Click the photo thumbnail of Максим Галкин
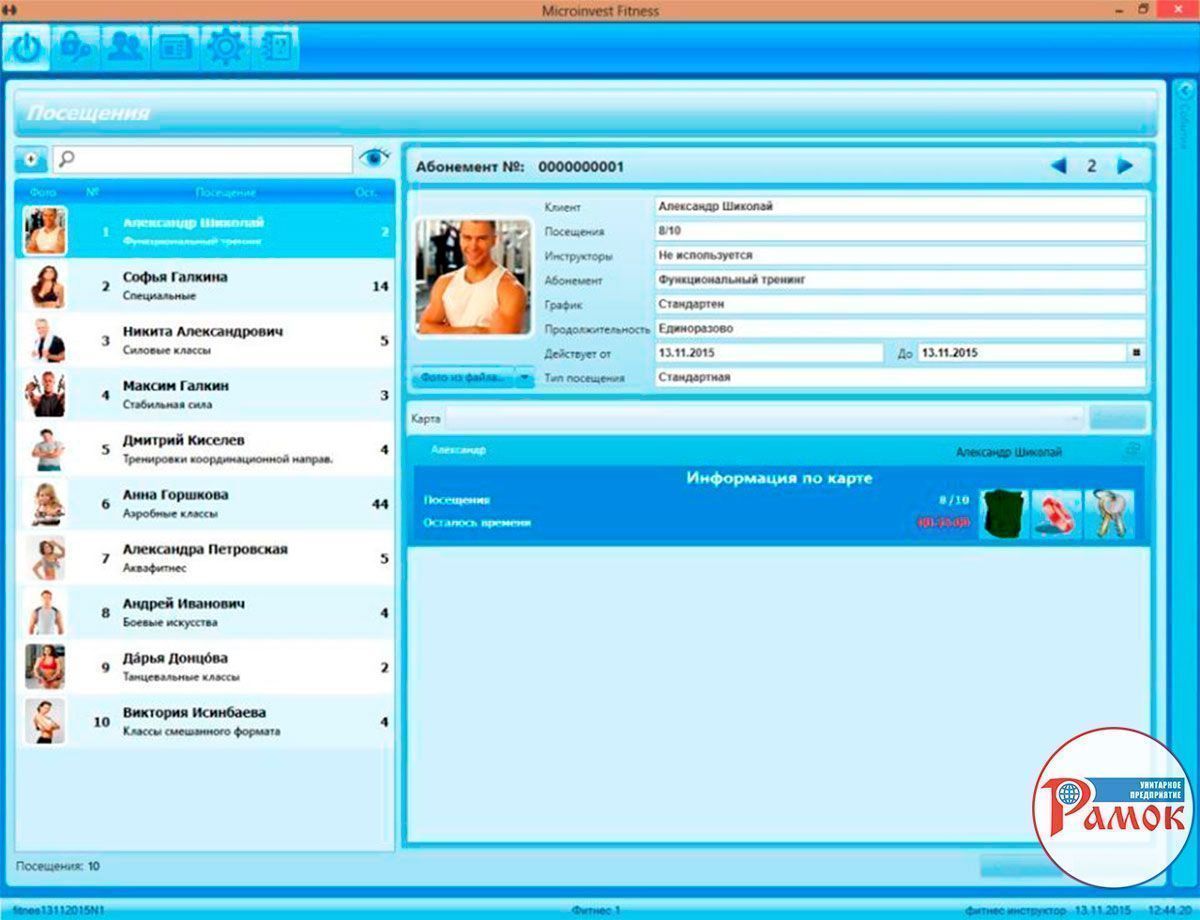This screenshot has width=1200, height=920. (x=45, y=395)
